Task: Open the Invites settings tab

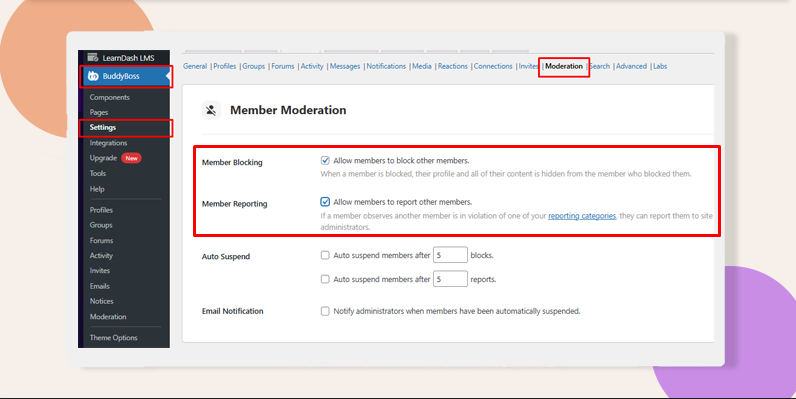Action: [528, 66]
